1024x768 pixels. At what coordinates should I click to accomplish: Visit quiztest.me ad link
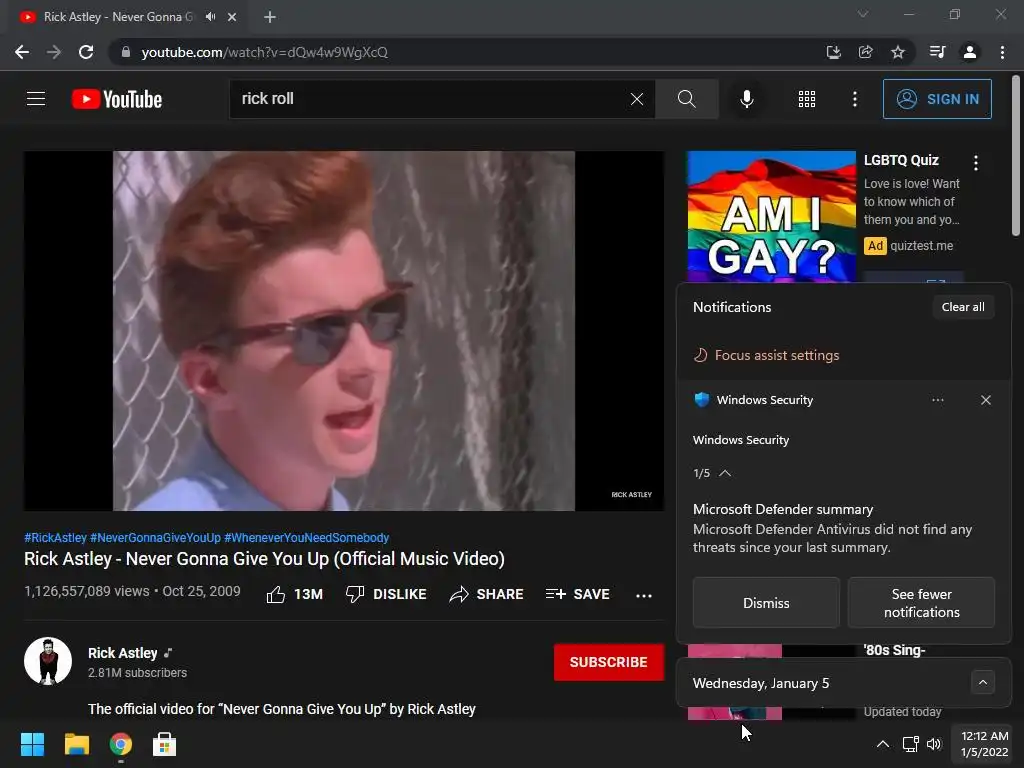921,246
